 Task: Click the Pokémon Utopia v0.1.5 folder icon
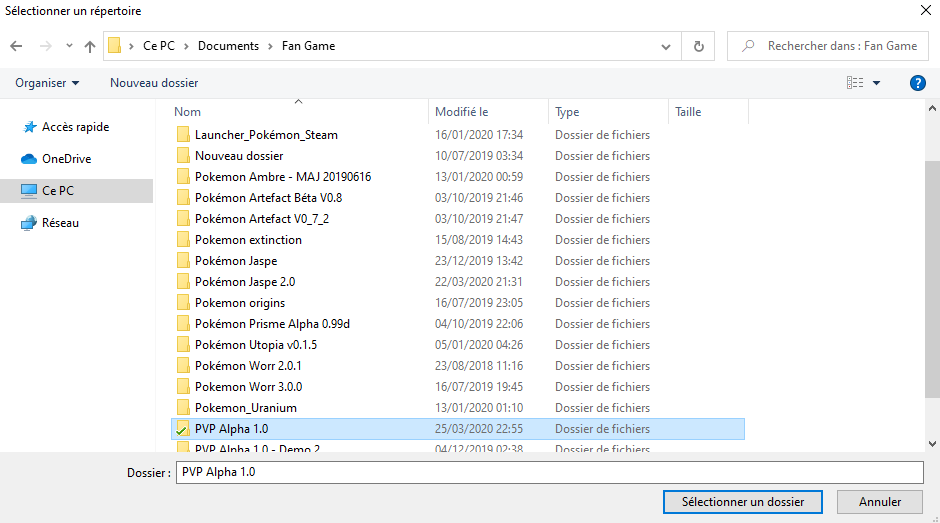[183, 344]
